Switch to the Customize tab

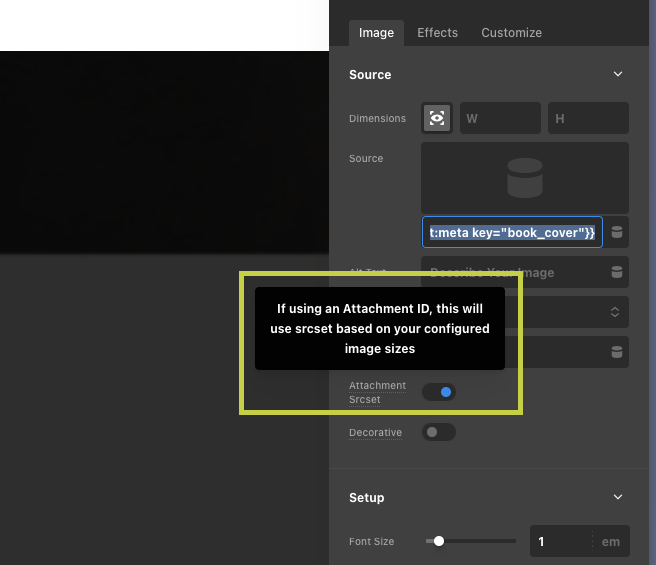[x=511, y=33]
